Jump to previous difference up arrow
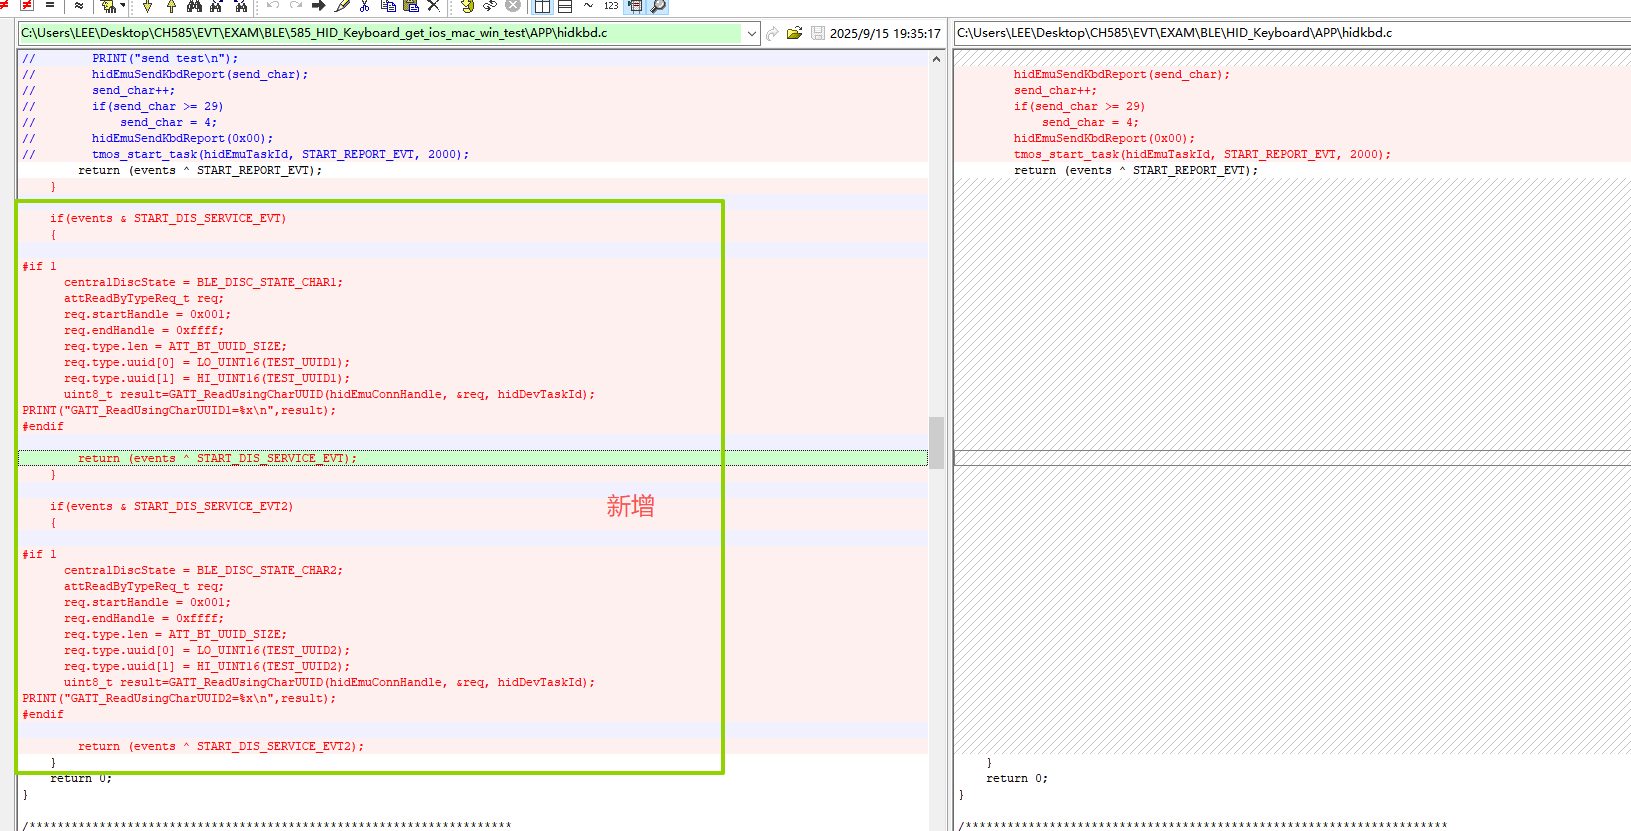The image size is (1631, 831). point(171,5)
